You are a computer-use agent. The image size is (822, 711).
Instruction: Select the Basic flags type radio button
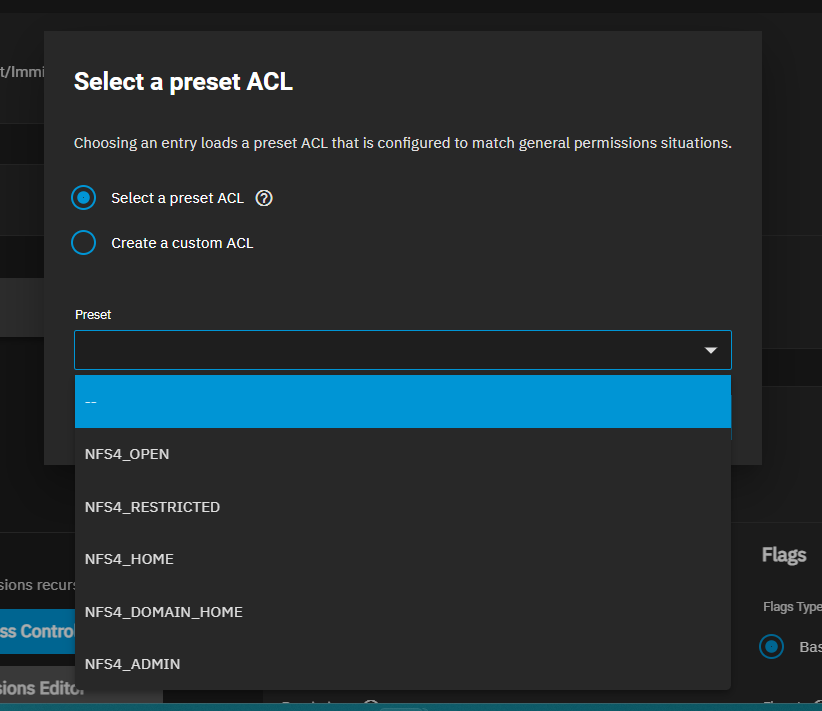click(x=771, y=646)
